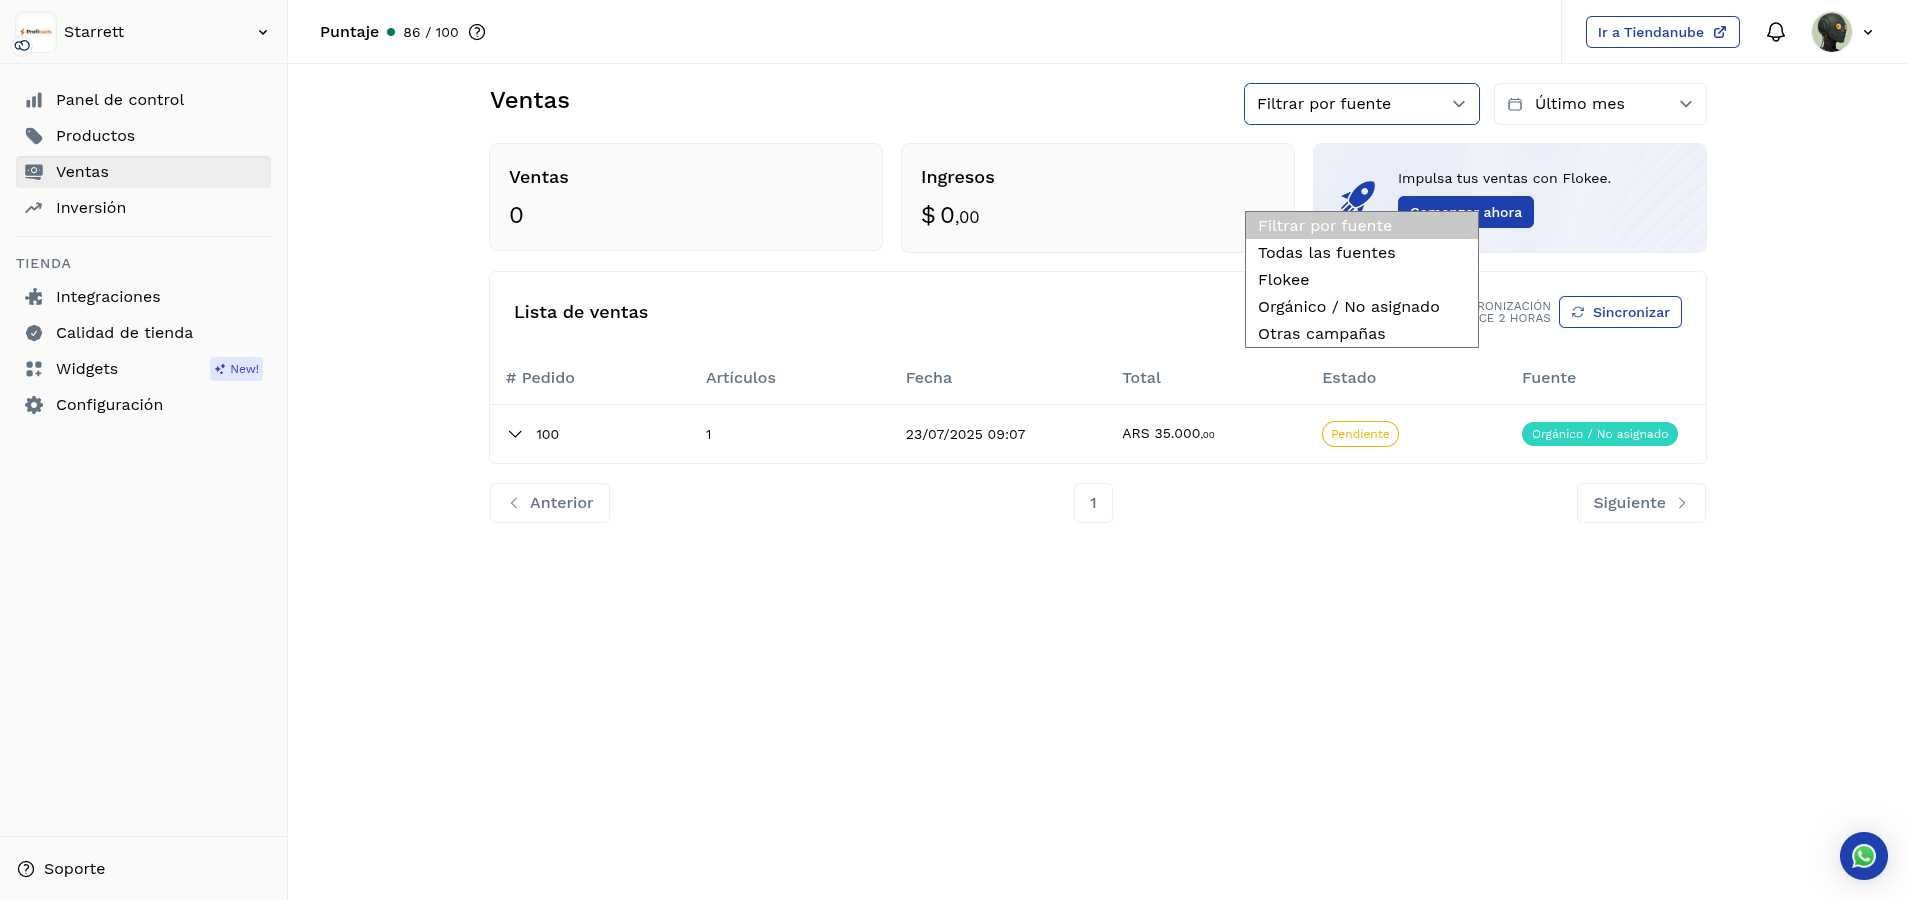The image size is (1908, 900).
Task: Go to Siguiente page
Action: click(x=1640, y=503)
